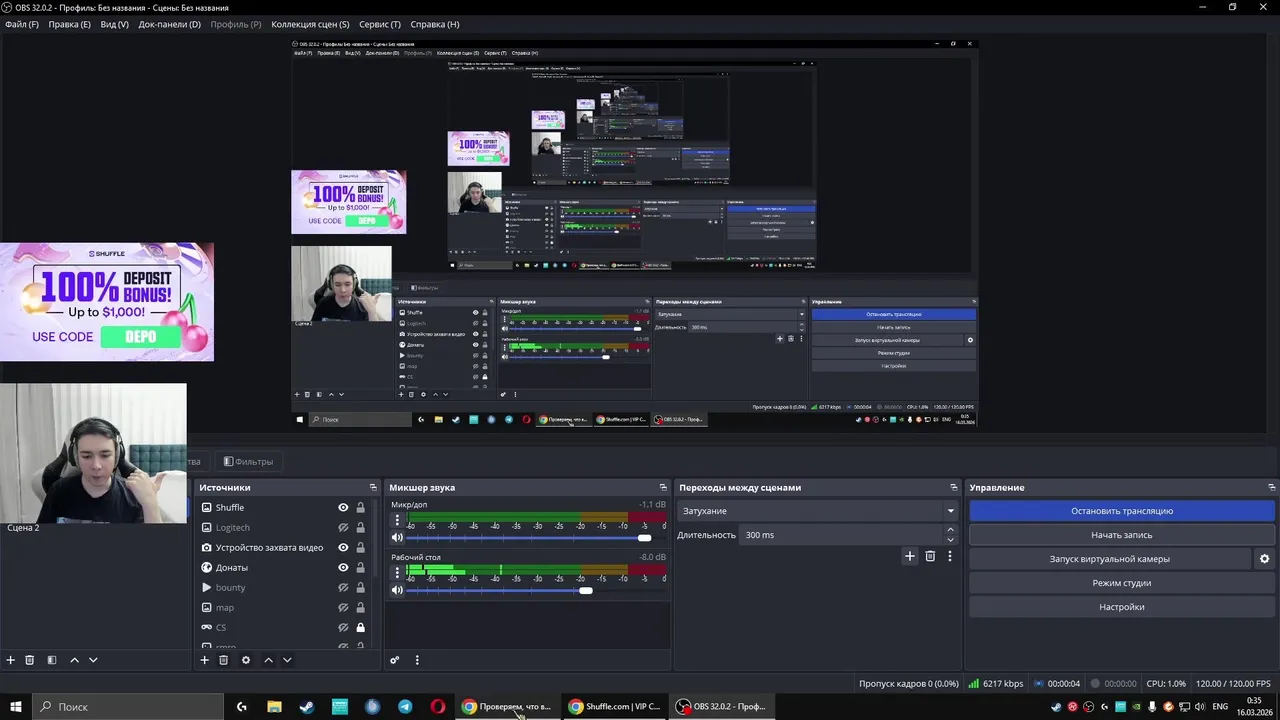Move scene up with arrow icon

coord(74,660)
